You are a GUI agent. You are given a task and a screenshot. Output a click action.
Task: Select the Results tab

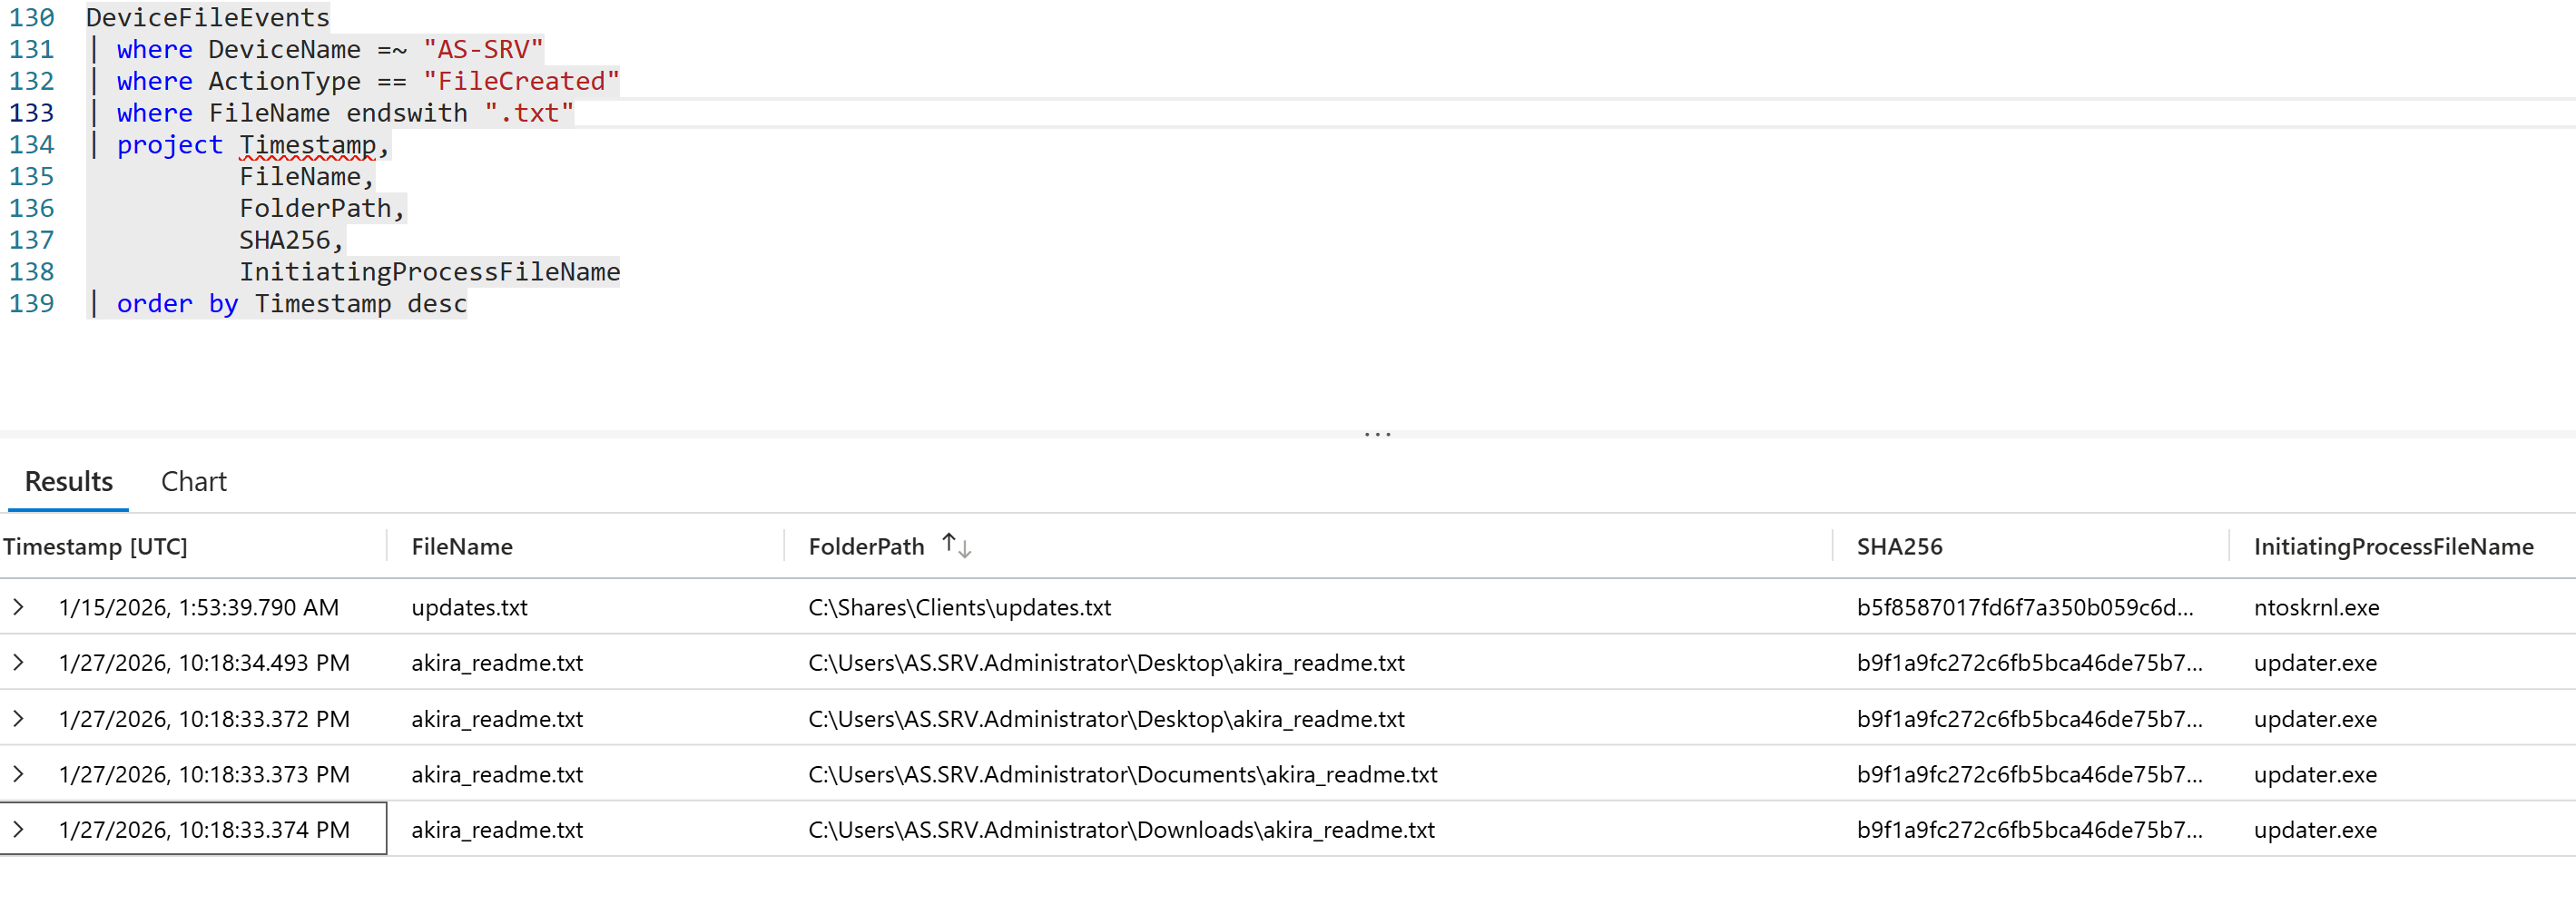click(68, 482)
